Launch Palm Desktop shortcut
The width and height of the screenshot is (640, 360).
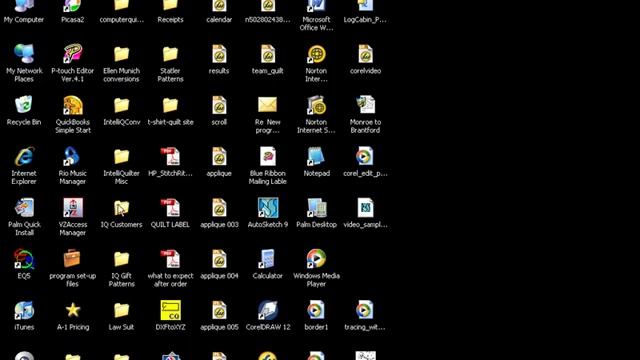[316, 208]
